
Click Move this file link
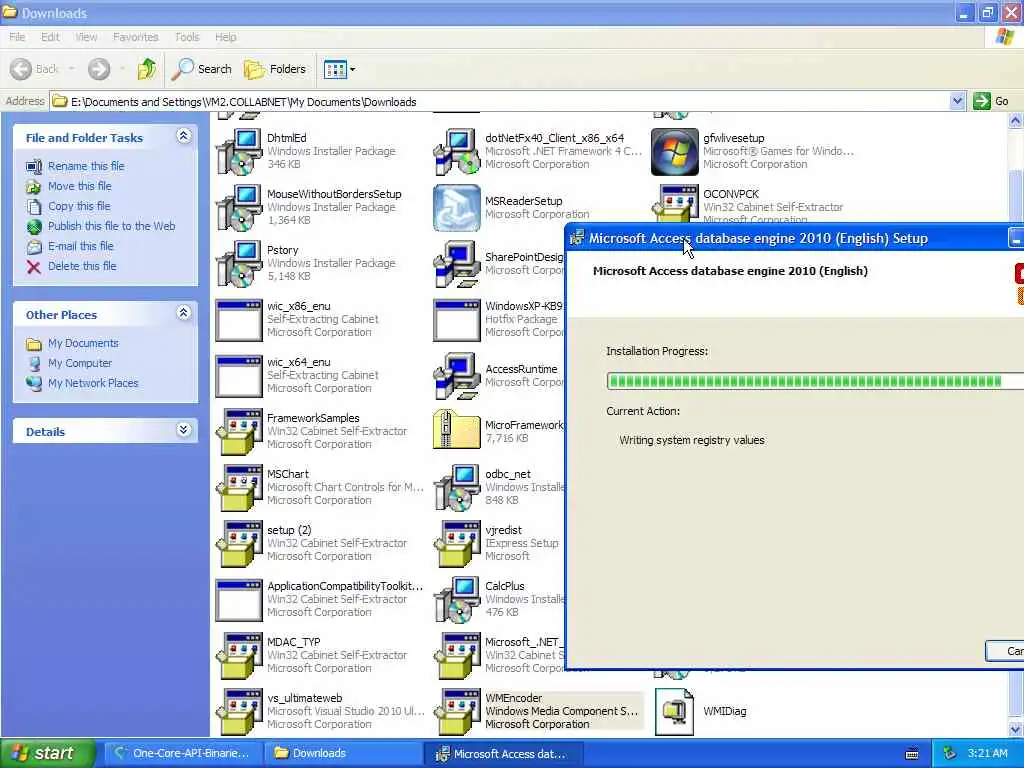pyautogui.click(x=79, y=186)
